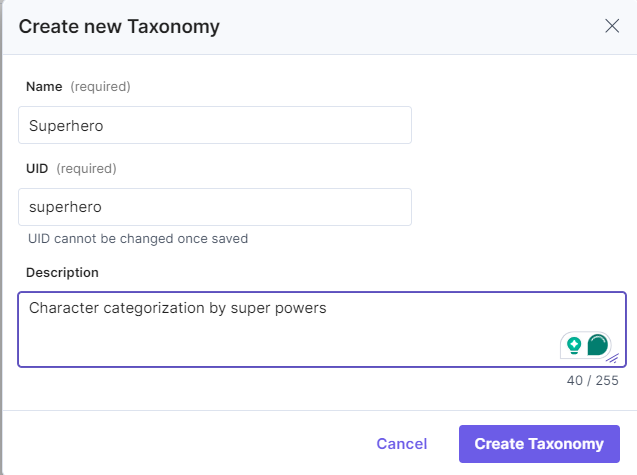The height and width of the screenshot is (475, 637).
Task: Click the dark green Grammarly status icon
Action: [598, 345]
